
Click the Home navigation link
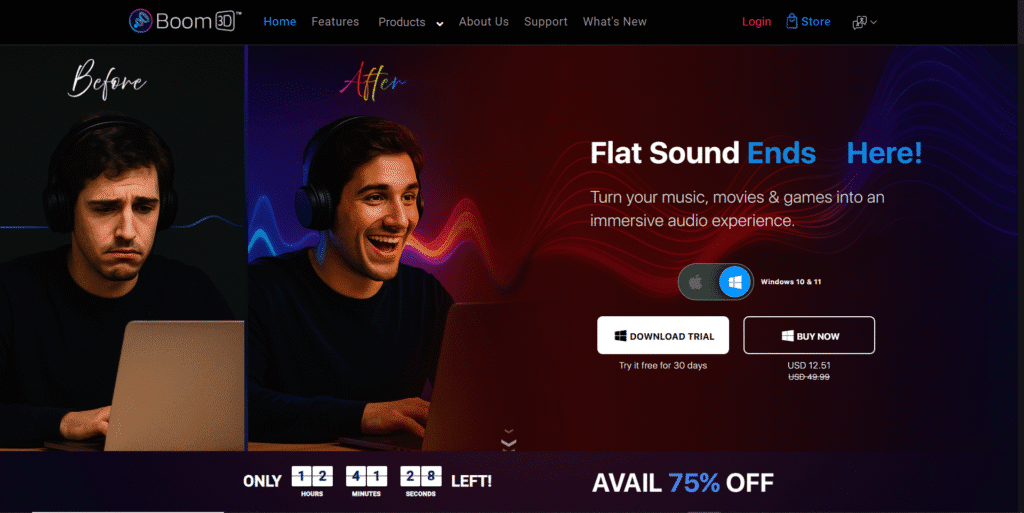click(x=280, y=22)
